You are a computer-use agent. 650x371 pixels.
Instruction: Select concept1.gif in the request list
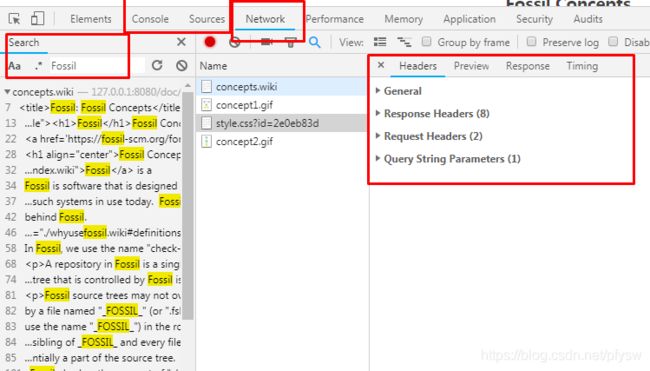pos(281,105)
